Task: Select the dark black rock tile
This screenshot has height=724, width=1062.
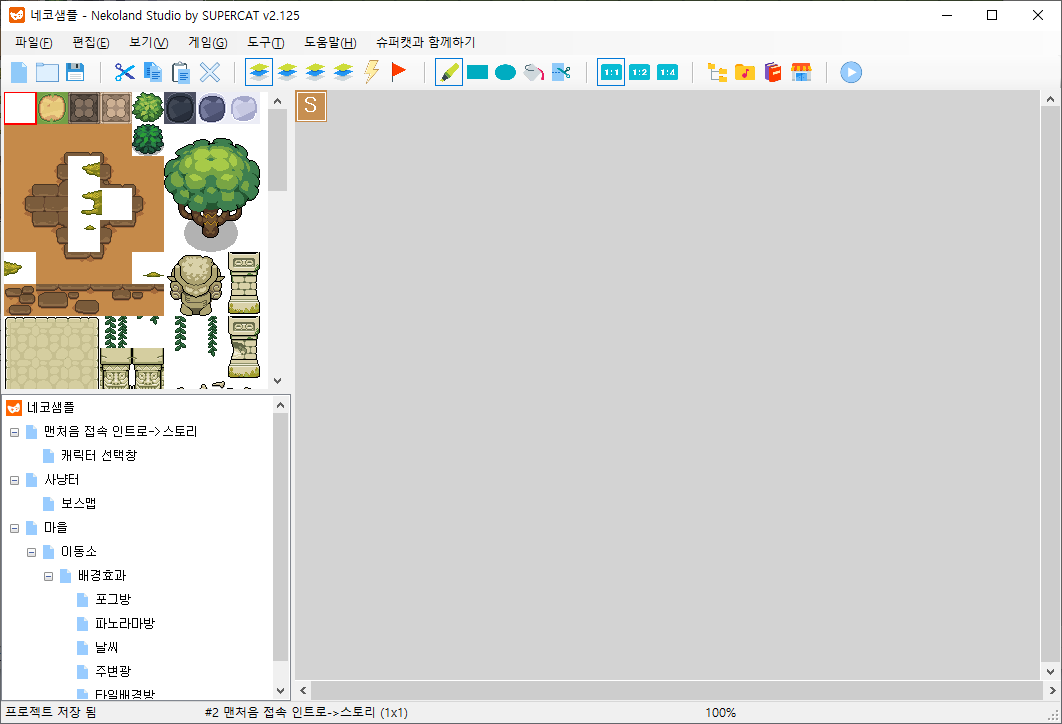Action: pos(179,108)
